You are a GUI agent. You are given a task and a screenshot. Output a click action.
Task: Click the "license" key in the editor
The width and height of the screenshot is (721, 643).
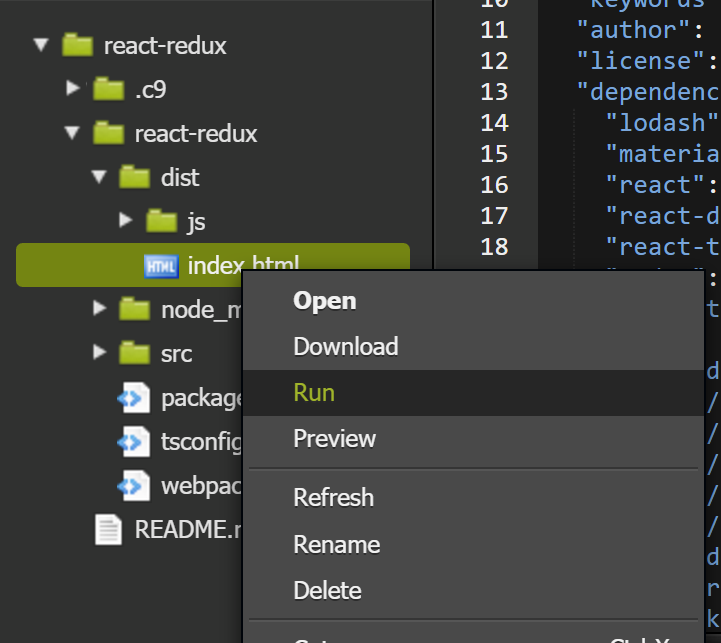(641, 61)
